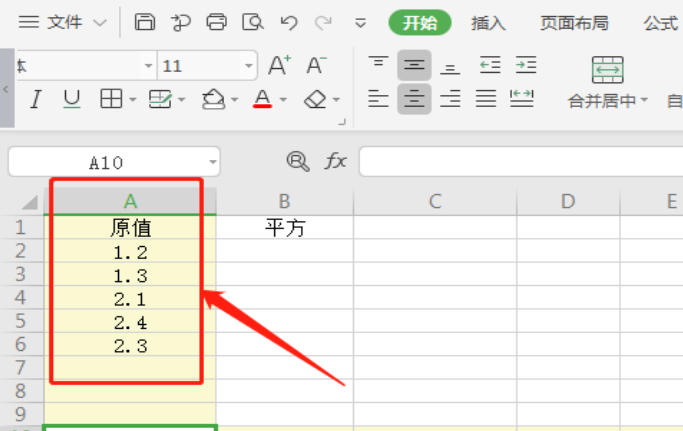The image size is (683, 431).
Task: Click cell containing 原值
Action: (130, 227)
